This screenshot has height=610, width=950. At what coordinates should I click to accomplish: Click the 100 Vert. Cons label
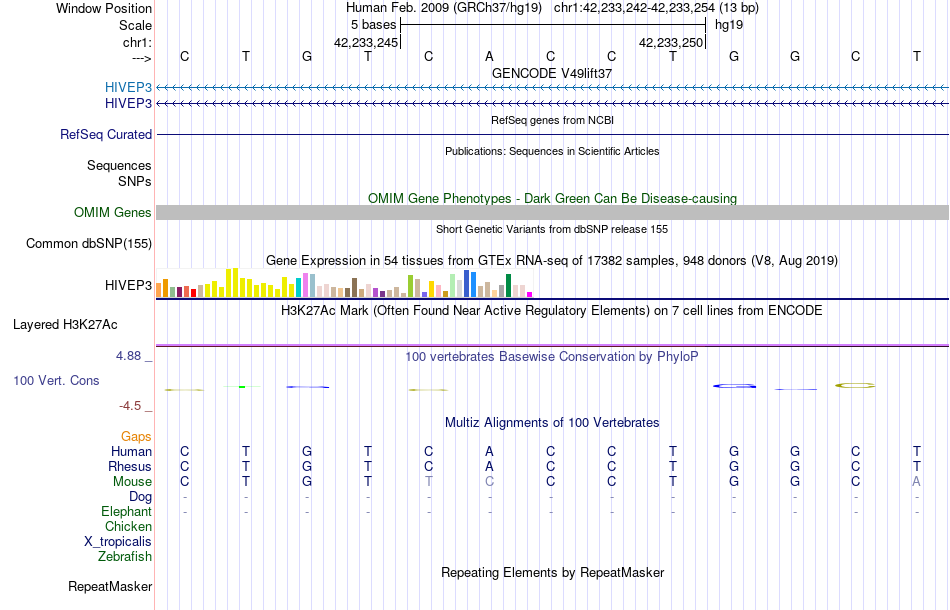click(56, 380)
